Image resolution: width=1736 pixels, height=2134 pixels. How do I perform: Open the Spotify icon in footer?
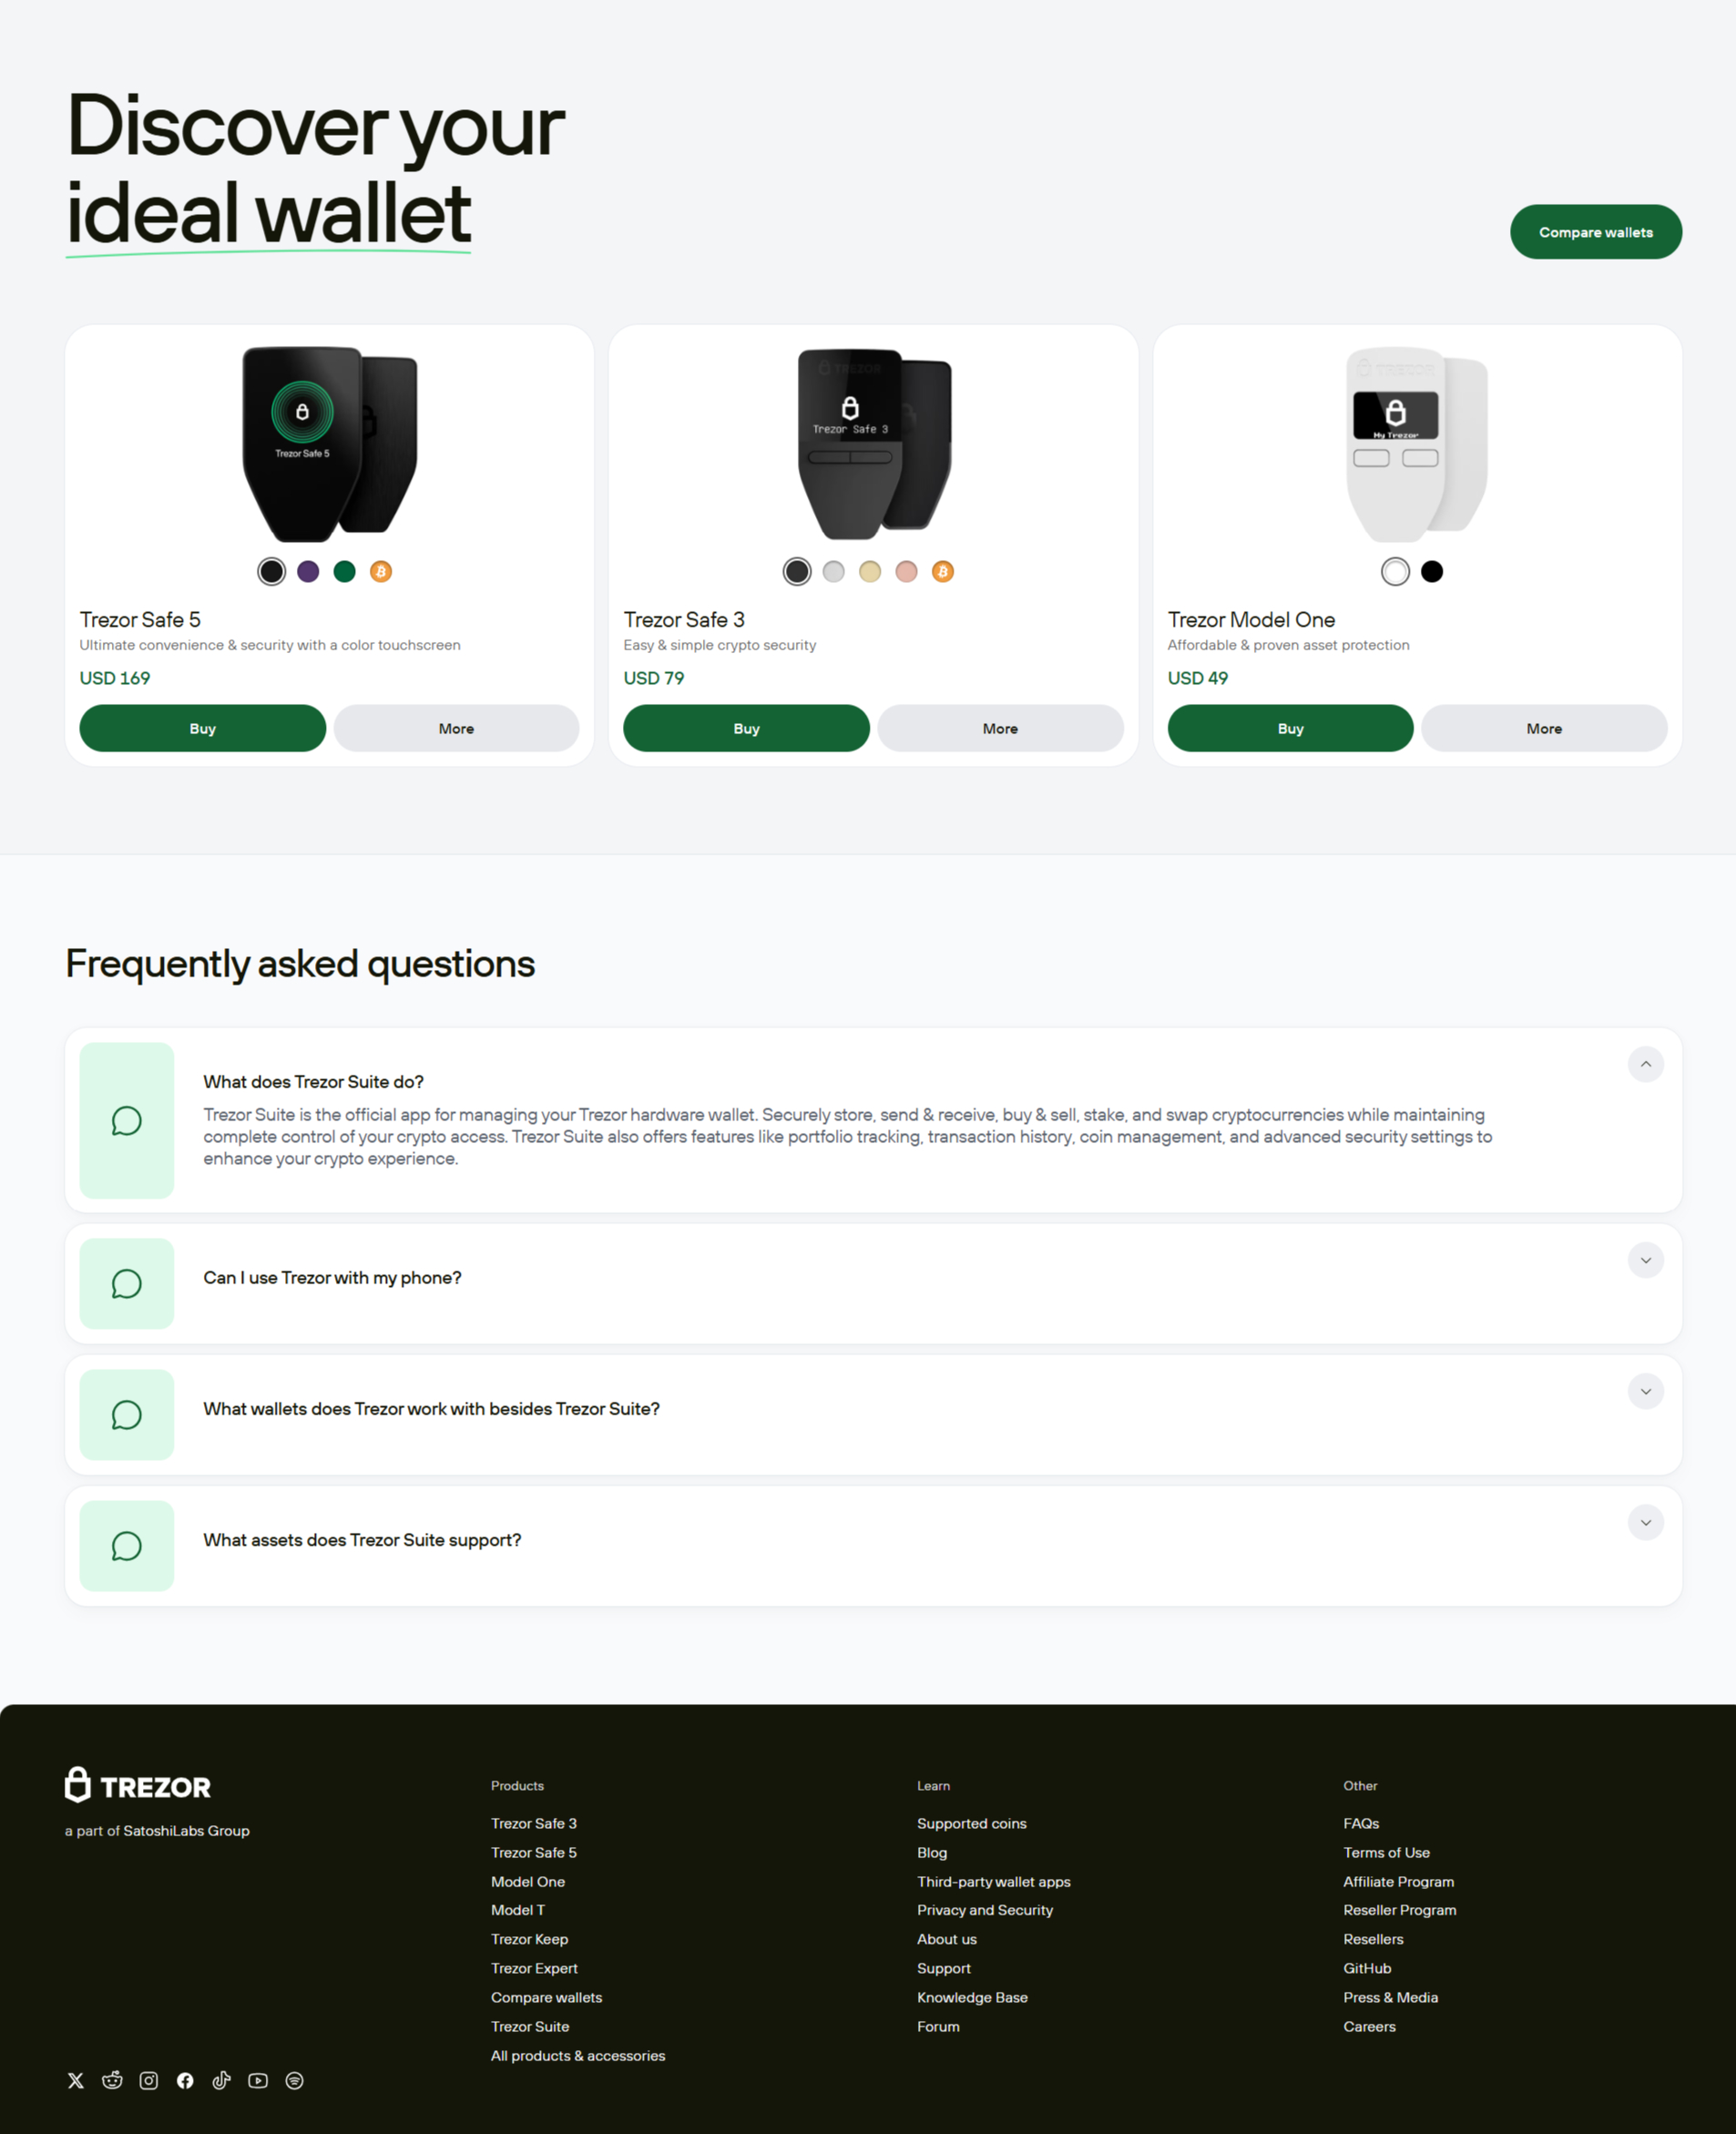click(295, 2080)
